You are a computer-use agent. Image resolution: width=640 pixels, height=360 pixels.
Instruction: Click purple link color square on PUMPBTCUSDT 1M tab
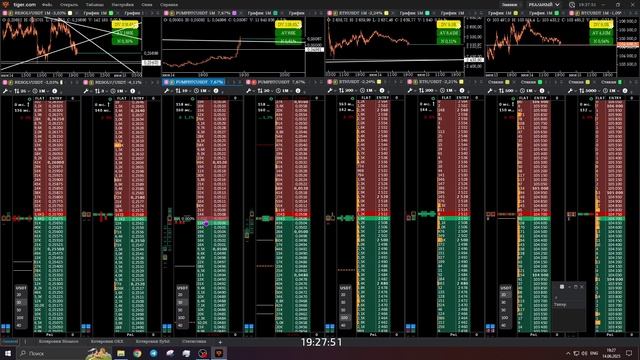[x=234, y=13]
